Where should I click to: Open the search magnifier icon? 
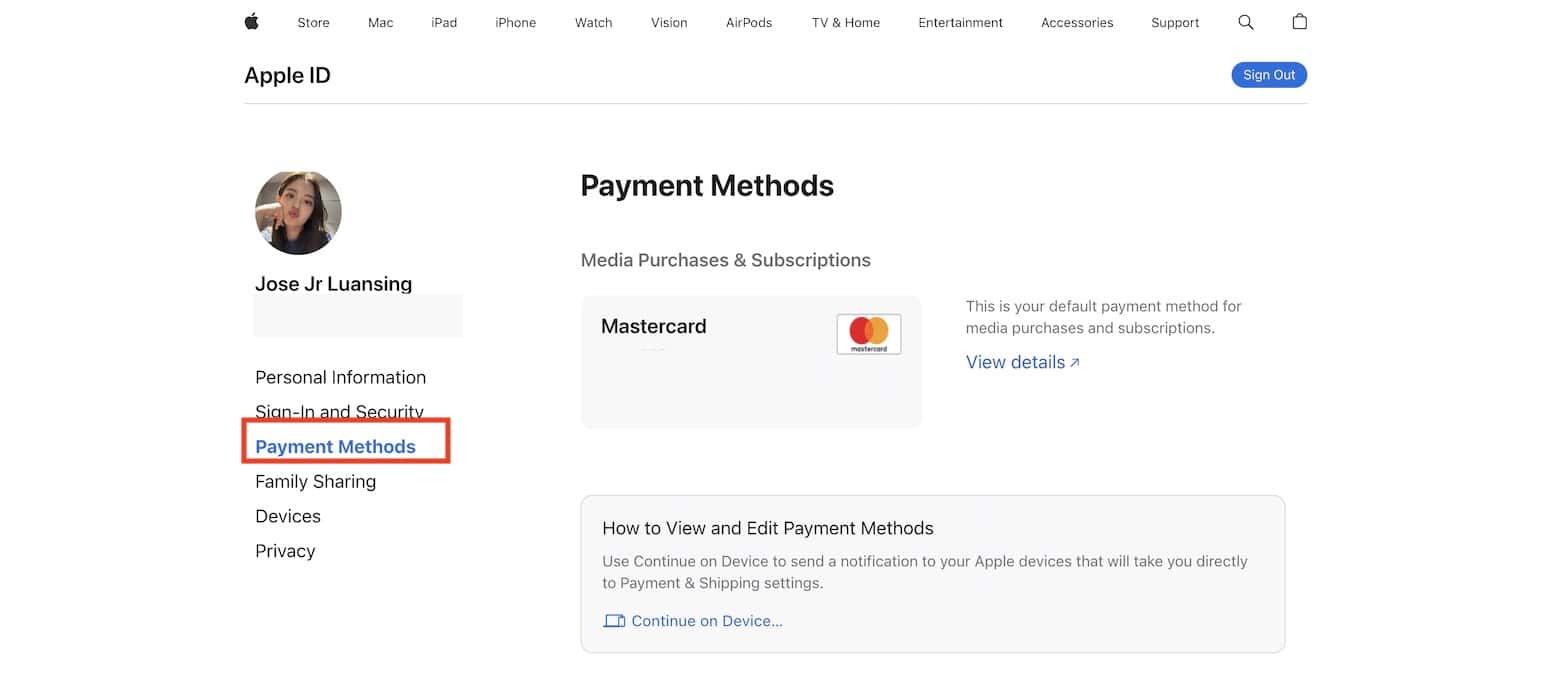pyautogui.click(x=1245, y=22)
